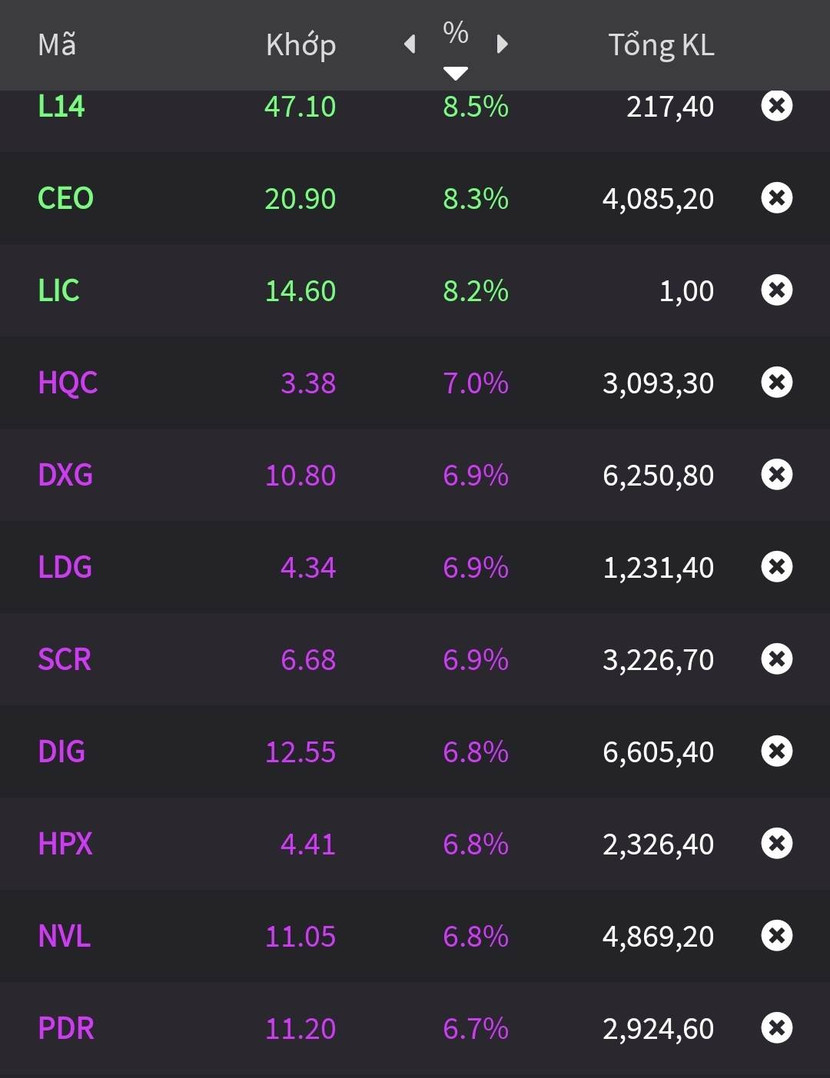Screen dimensions: 830x1078
Task: Select the DXG matched price 10.80
Action: point(300,475)
